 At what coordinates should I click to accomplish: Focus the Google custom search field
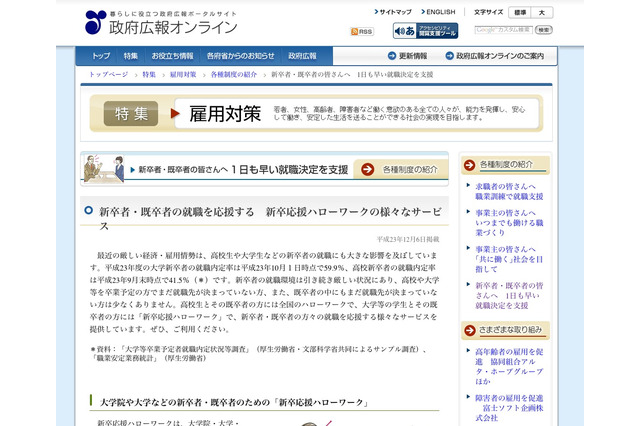pos(503,30)
